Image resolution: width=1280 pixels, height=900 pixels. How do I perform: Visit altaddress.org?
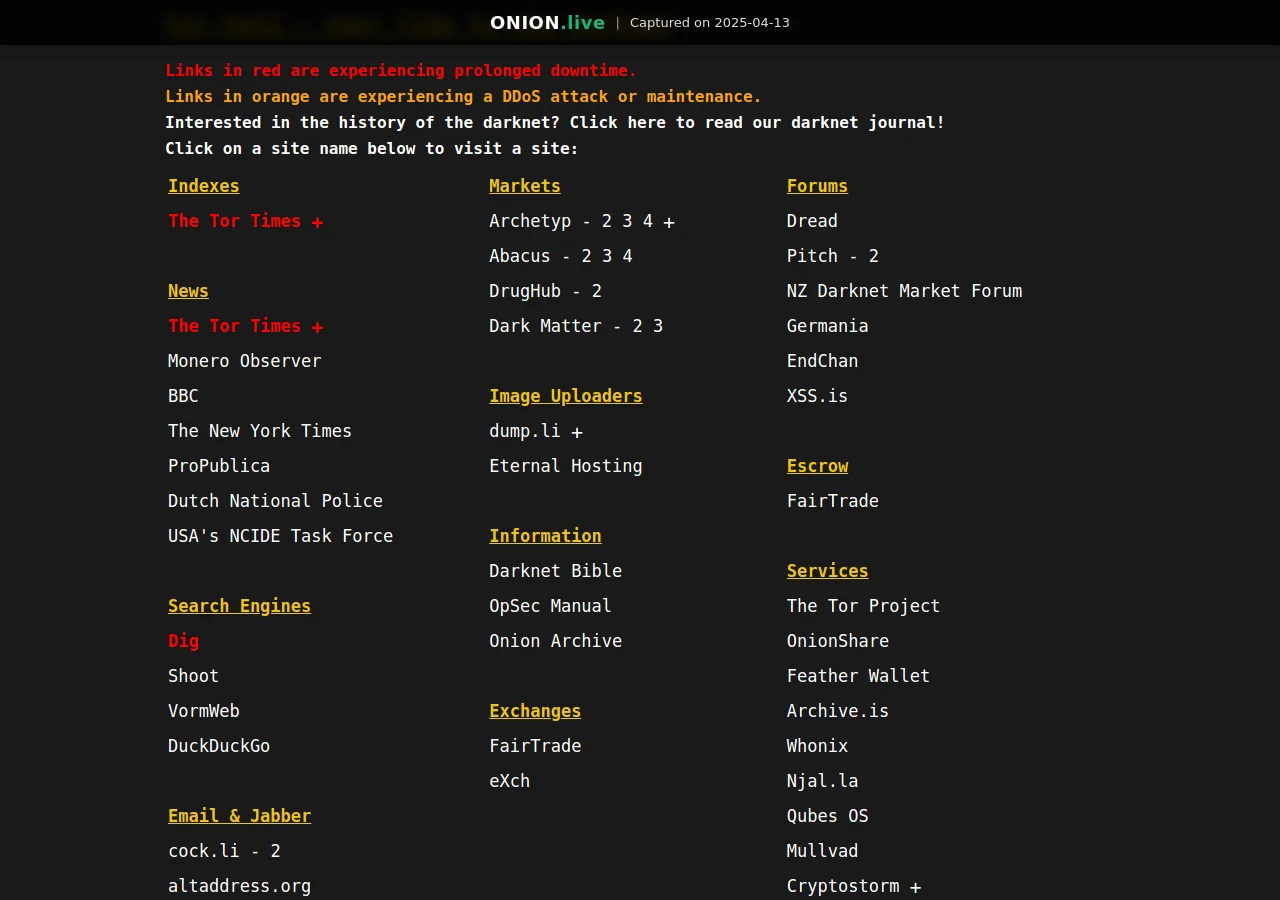(x=239, y=886)
